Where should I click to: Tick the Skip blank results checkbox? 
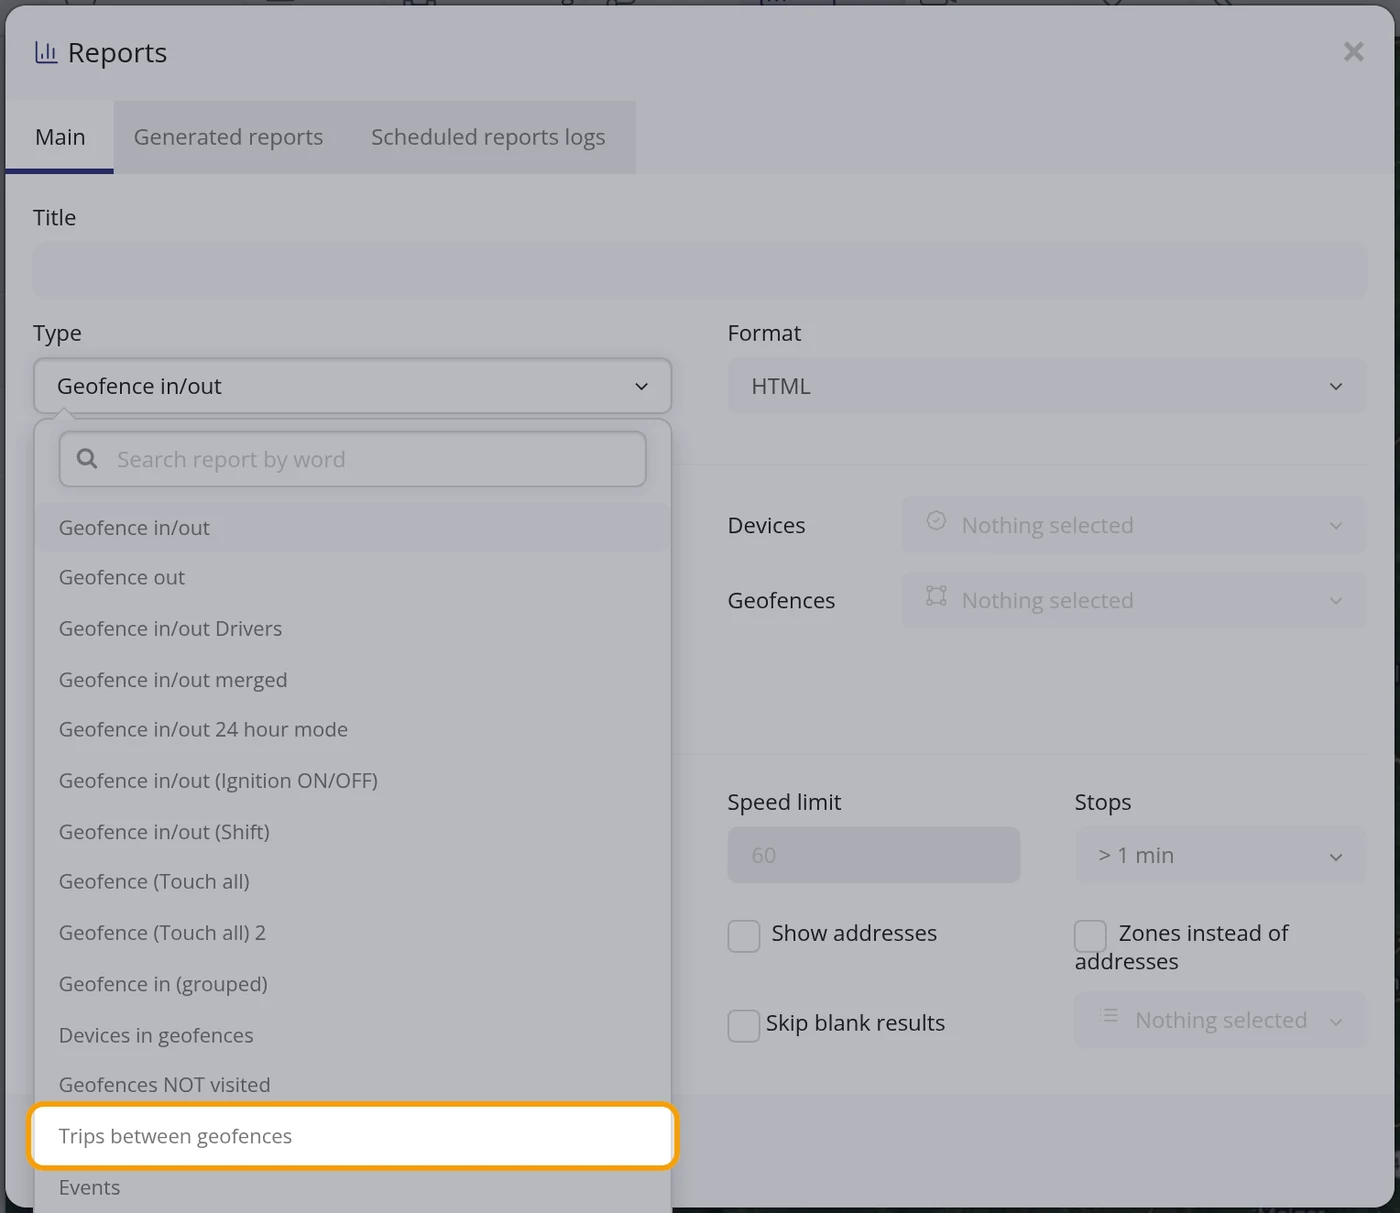click(743, 1025)
